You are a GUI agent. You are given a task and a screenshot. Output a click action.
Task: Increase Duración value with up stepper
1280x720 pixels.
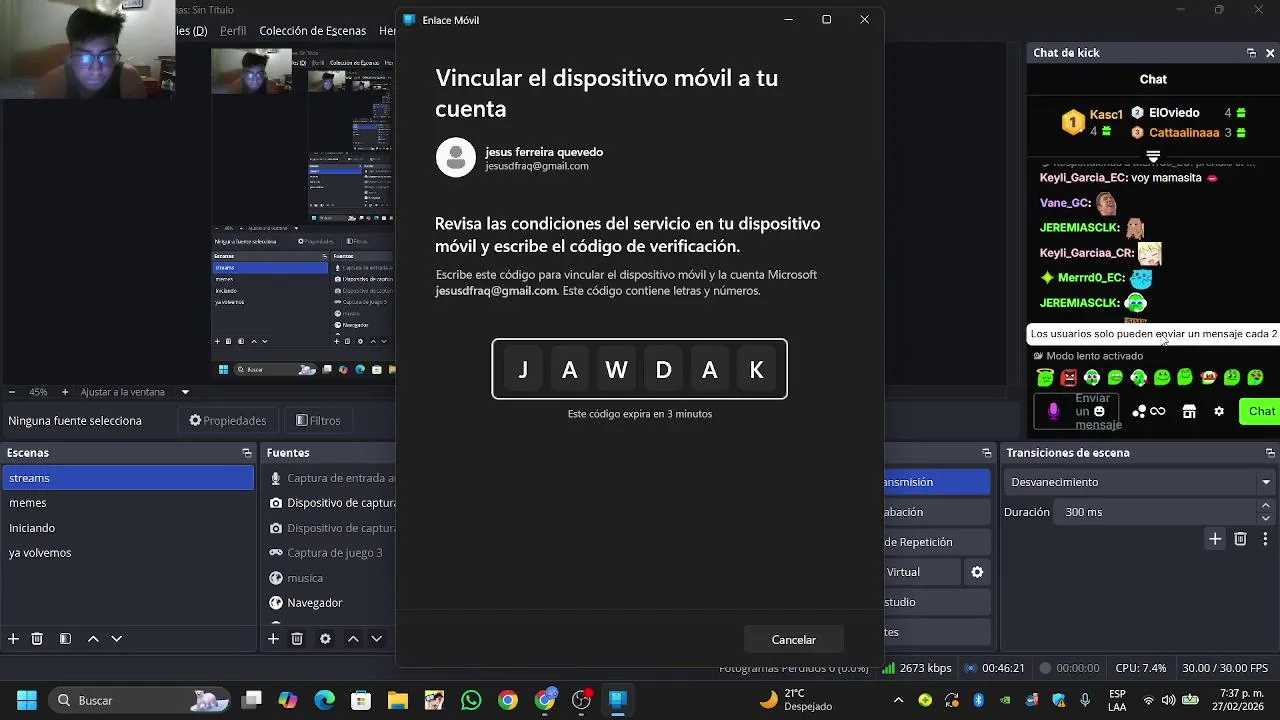(x=1266, y=506)
